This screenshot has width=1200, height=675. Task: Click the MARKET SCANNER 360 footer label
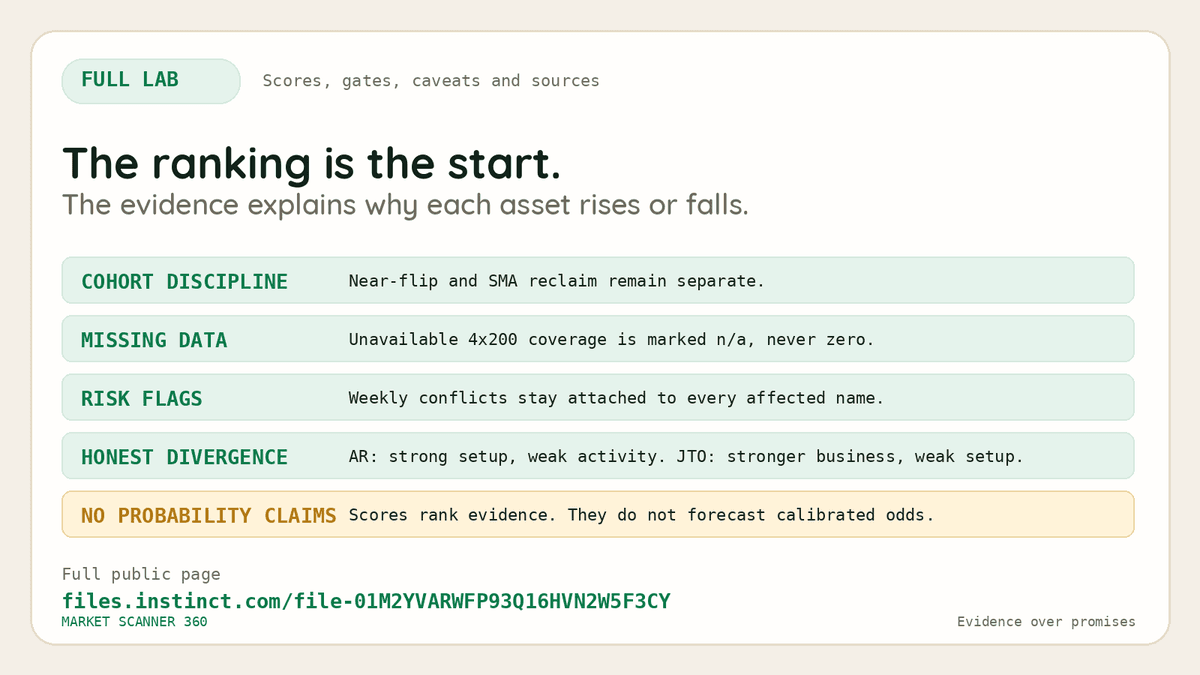[135, 622]
